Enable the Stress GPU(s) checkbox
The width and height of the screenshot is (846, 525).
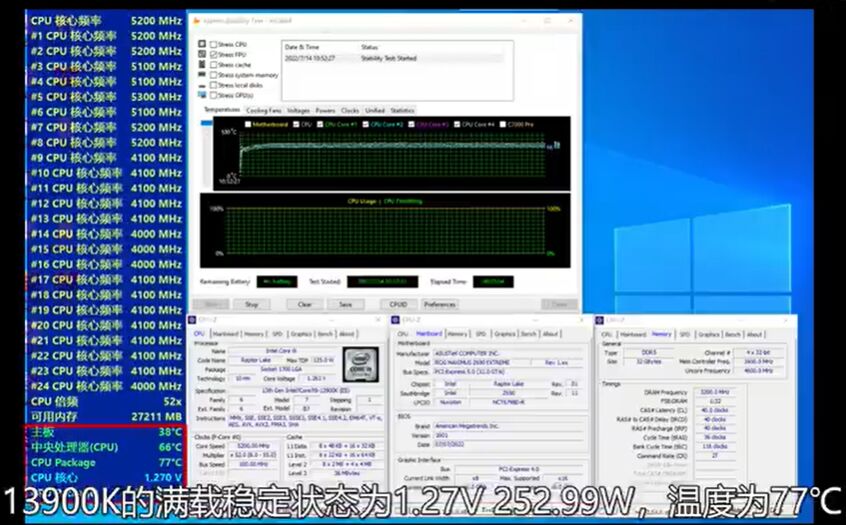214,96
